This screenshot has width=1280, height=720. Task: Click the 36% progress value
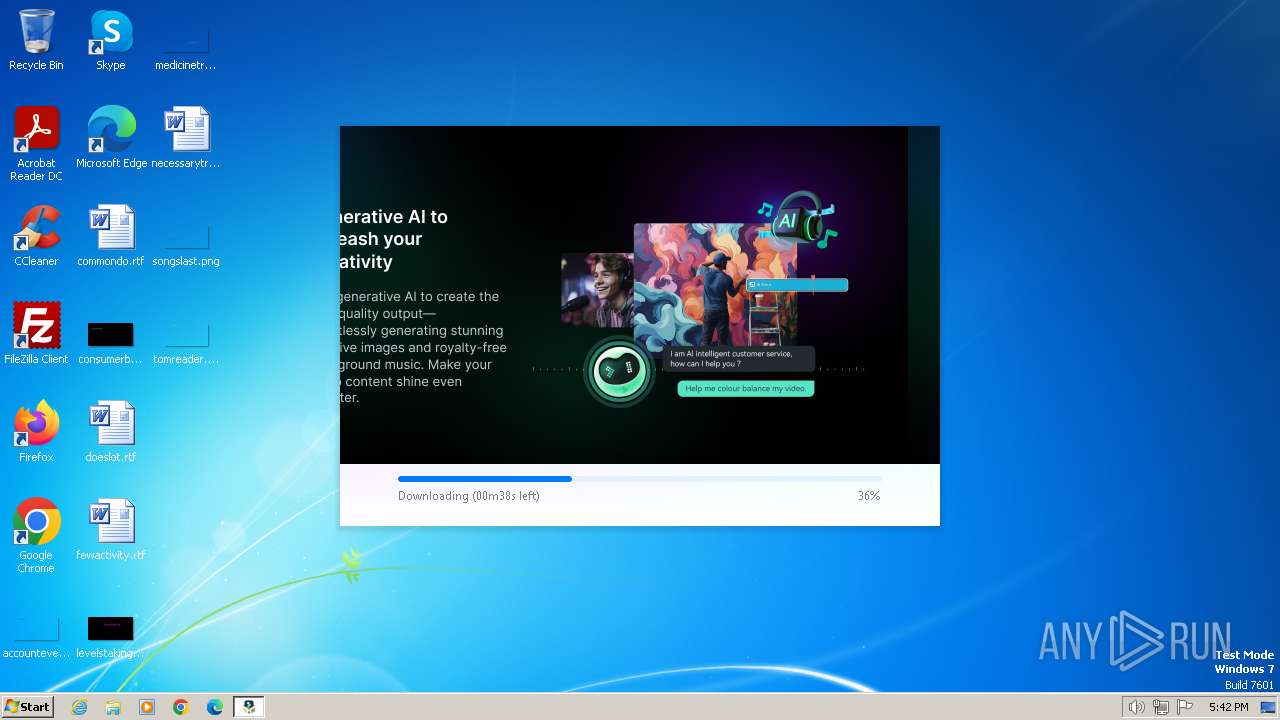coord(869,496)
